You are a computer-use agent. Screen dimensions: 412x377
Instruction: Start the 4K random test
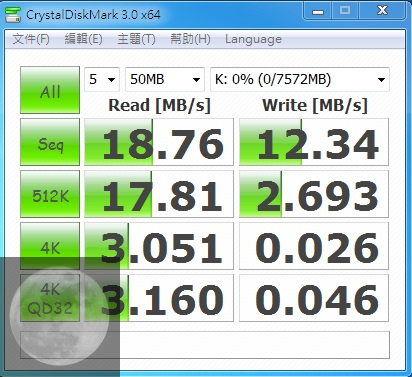[50, 246]
